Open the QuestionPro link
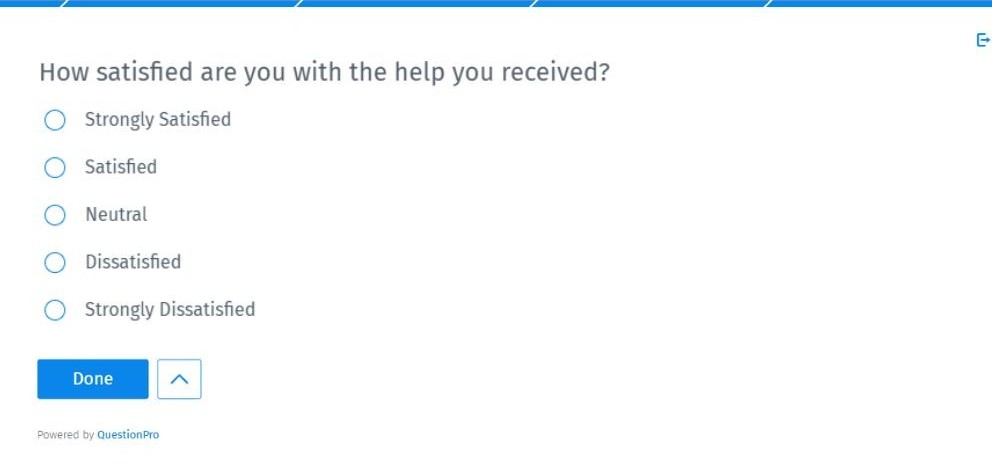This screenshot has width=992, height=471. coord(128,435)
